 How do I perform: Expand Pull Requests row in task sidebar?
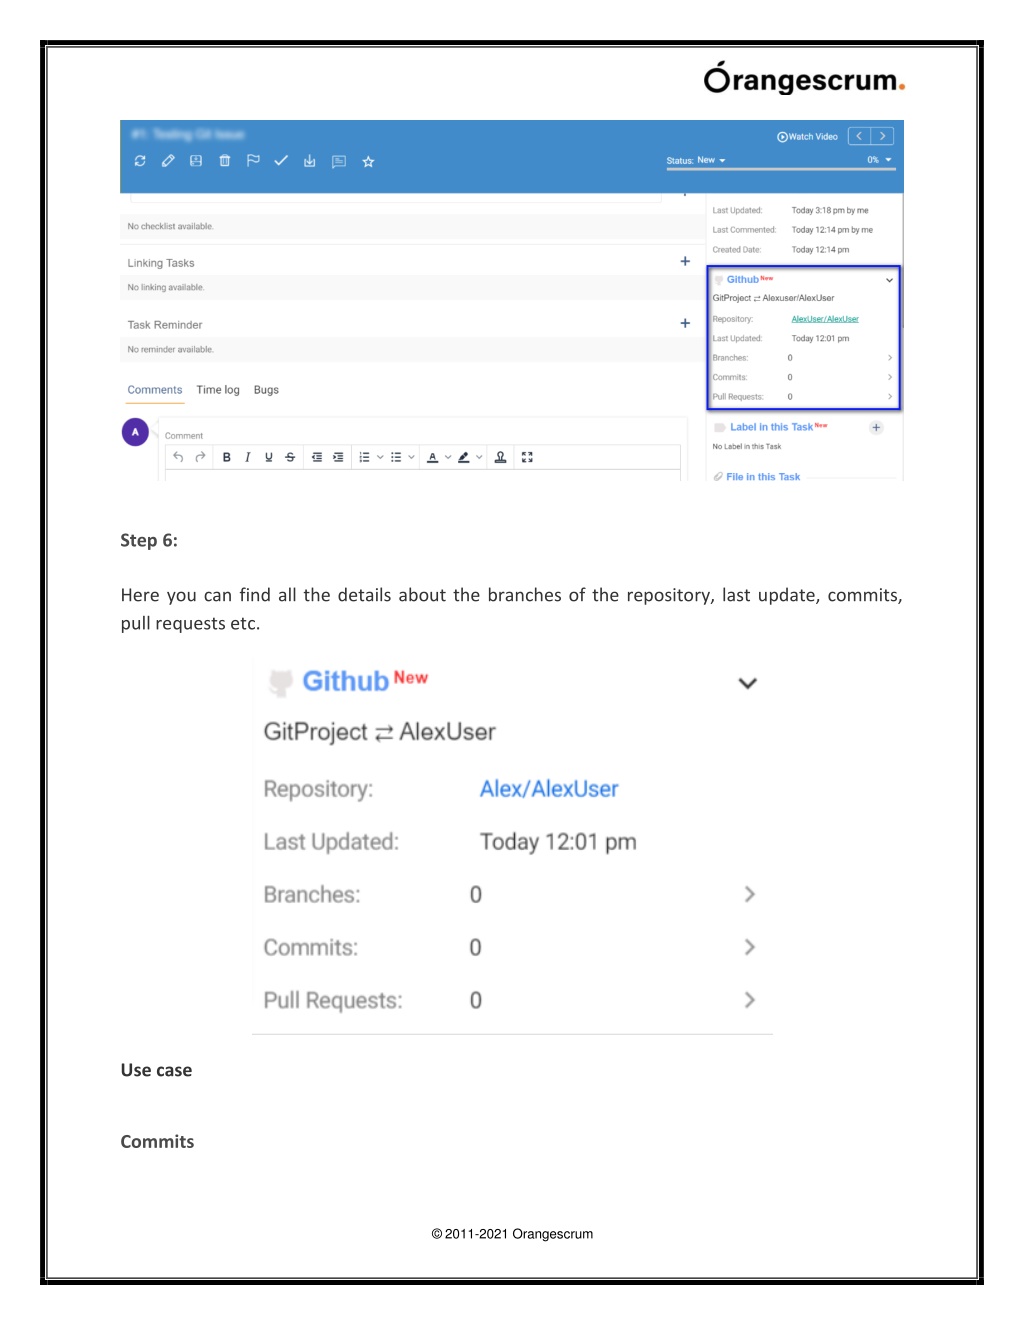pyautogui.click(x=890, y=397)
